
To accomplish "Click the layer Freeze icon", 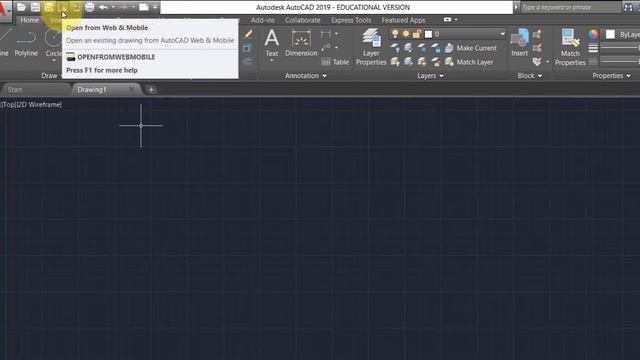I will 422,48.
